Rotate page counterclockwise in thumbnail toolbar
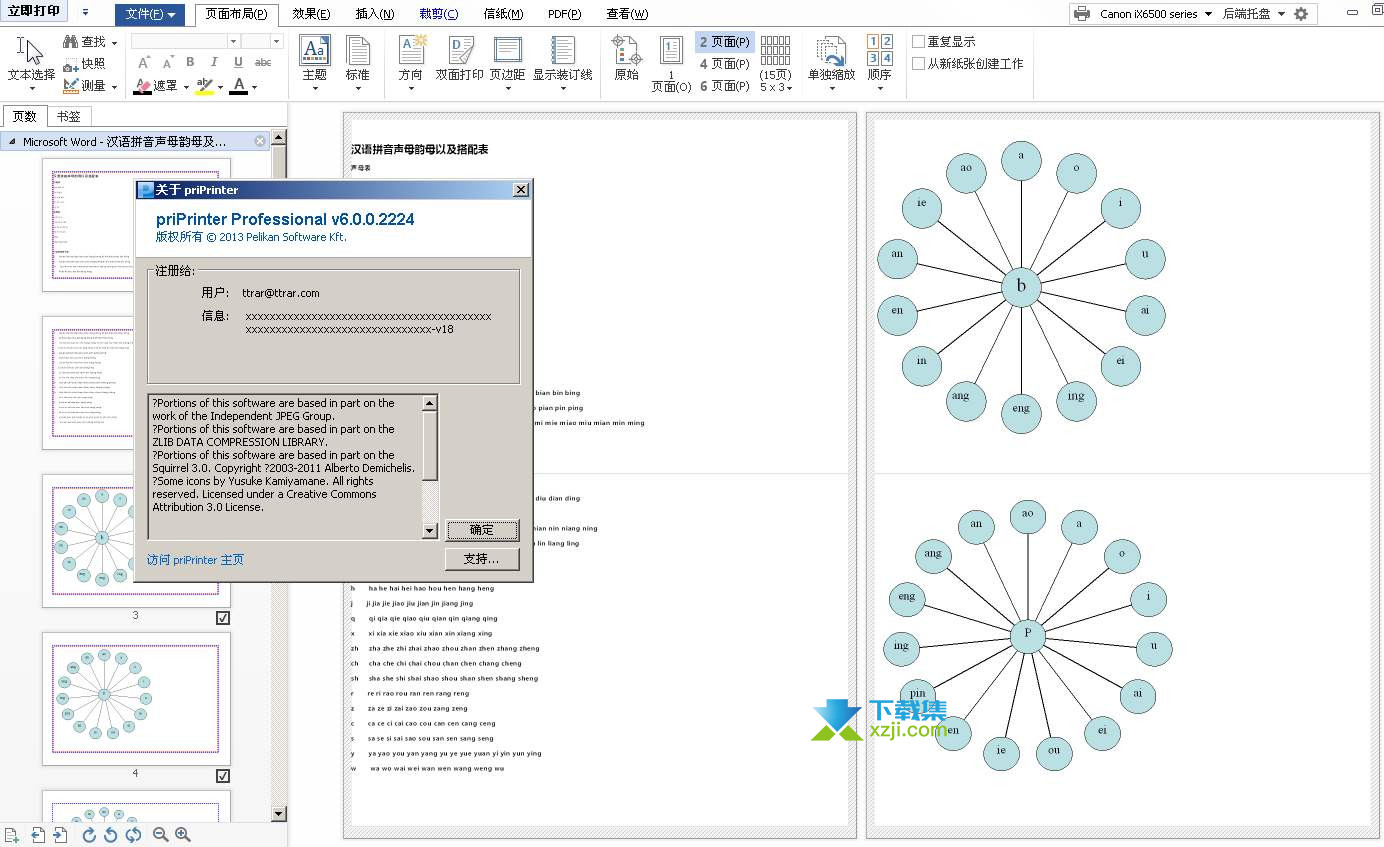The width and height of the screenshot is (1384, 847). pyautogui.click(x=111, y=835)
